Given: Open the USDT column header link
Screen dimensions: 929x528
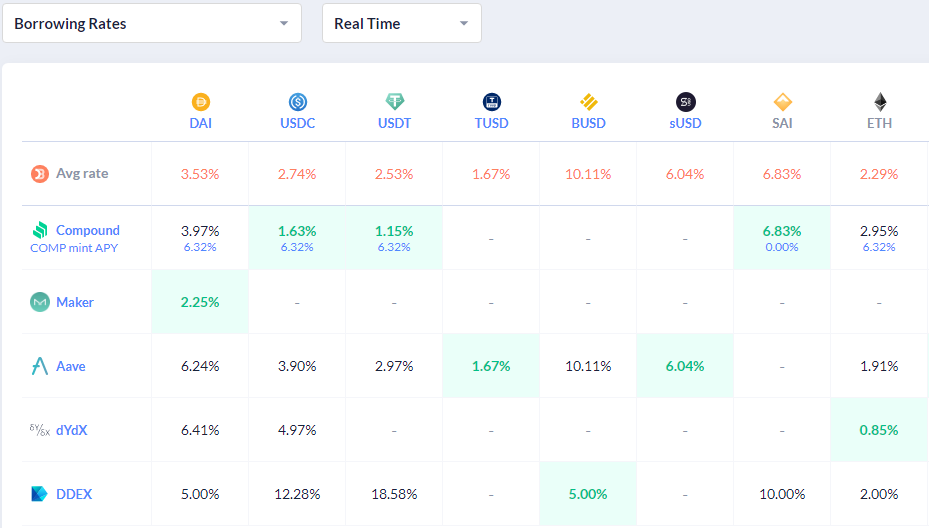Looking at the screenshot, I should click(x=395, y=123).
